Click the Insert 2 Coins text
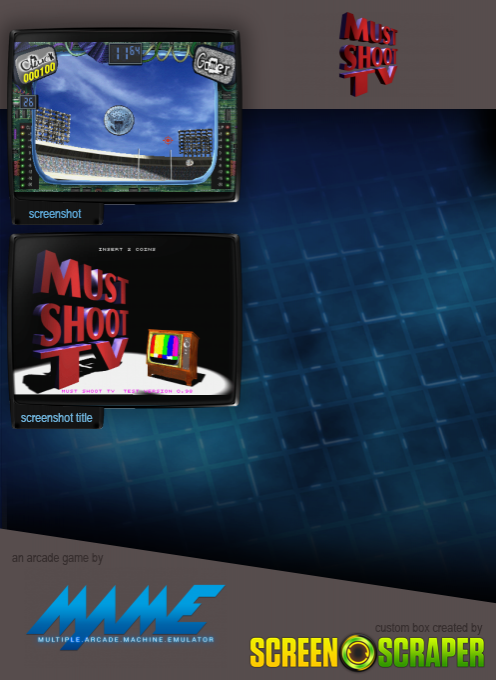The image size is (496, 680). (x=127, y=249)
